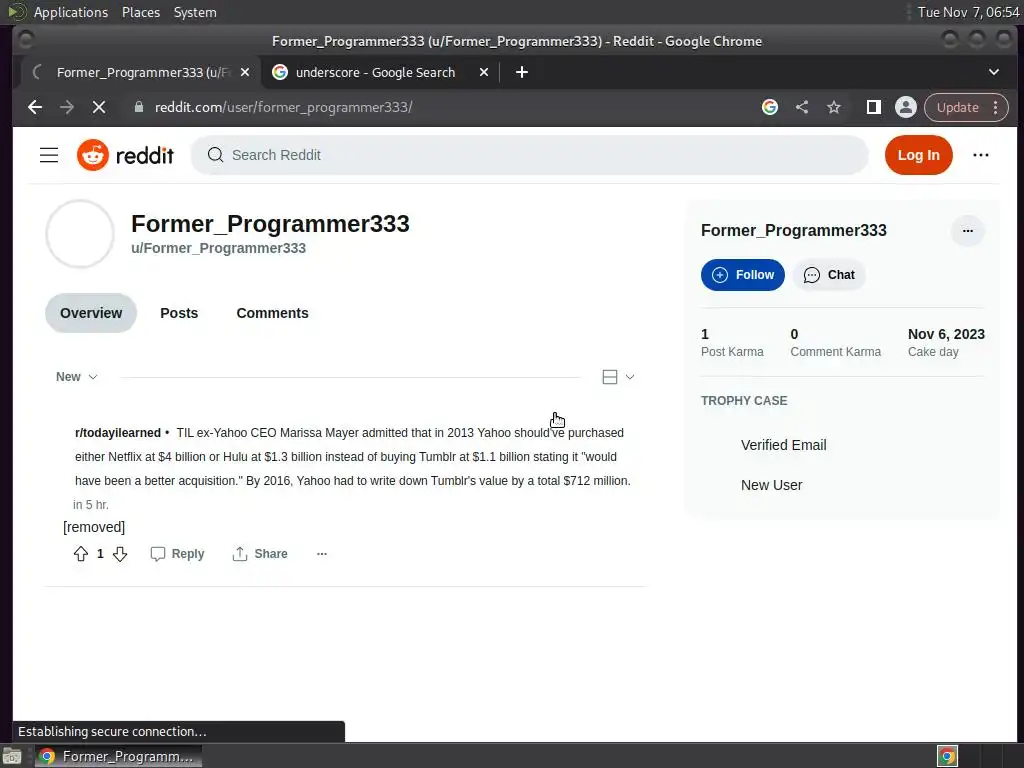The image size is (1024, 768).
Task: Click the New User trophy
Action: pyautogui.click(x=771, y=485)
